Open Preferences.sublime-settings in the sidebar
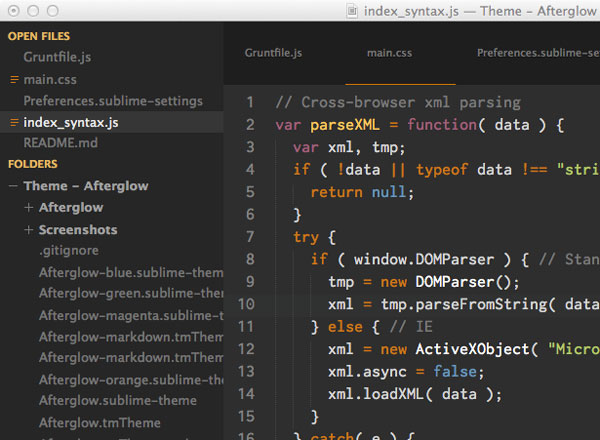Viewport: 600px width, 440px height. (x=113, y=101)
